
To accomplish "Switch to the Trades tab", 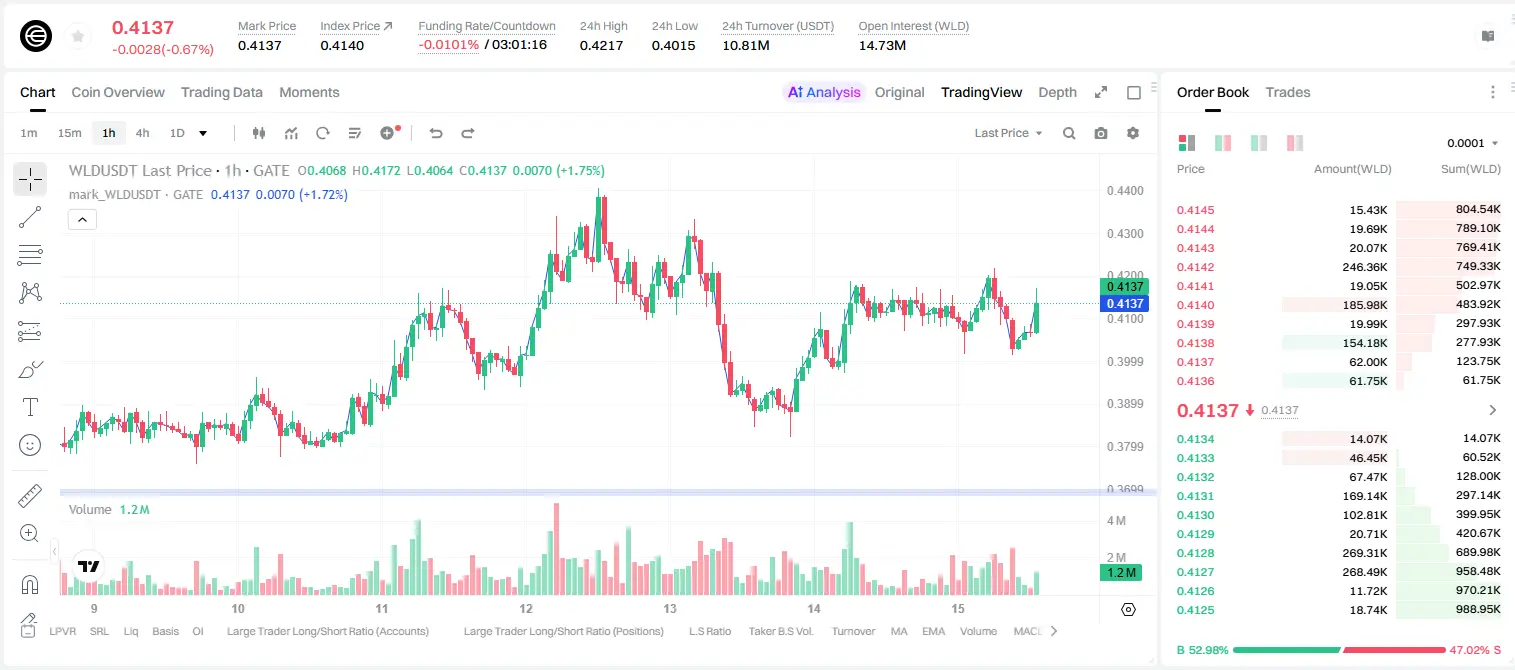I will [x=1287, y=92].
